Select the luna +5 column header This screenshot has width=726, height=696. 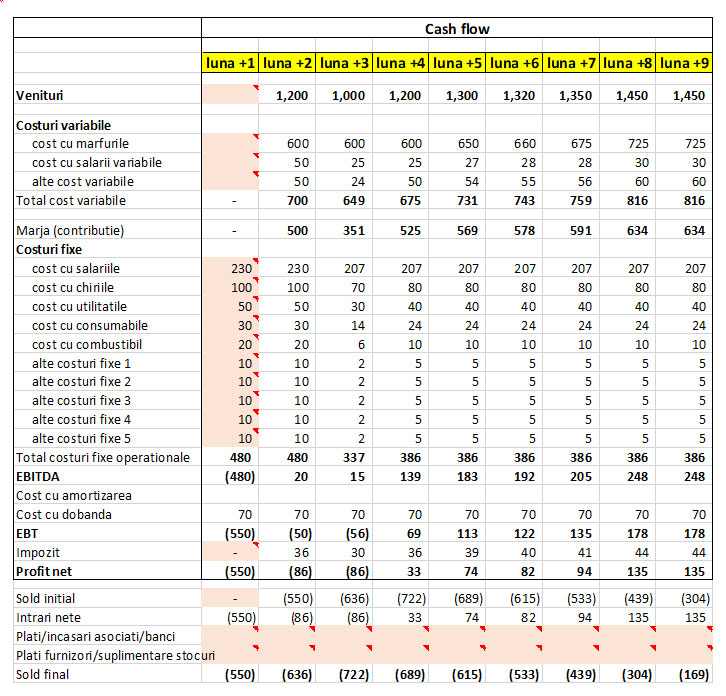[458, 63]
